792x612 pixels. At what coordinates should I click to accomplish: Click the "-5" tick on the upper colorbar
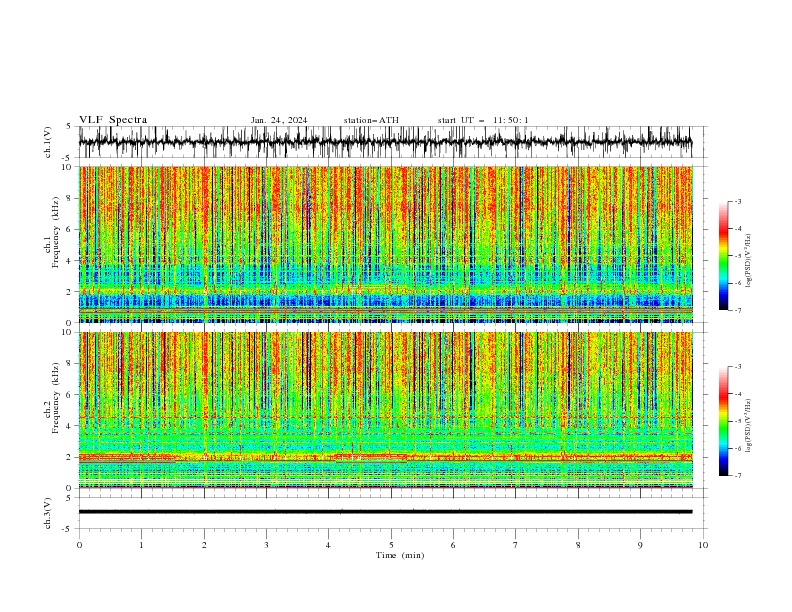coord(738,256)
